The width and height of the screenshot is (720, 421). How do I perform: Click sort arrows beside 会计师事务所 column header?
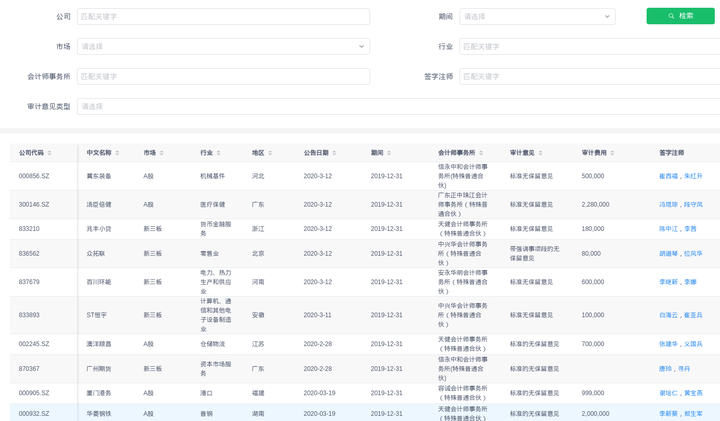pyautogui.click(x=481, y=153)
